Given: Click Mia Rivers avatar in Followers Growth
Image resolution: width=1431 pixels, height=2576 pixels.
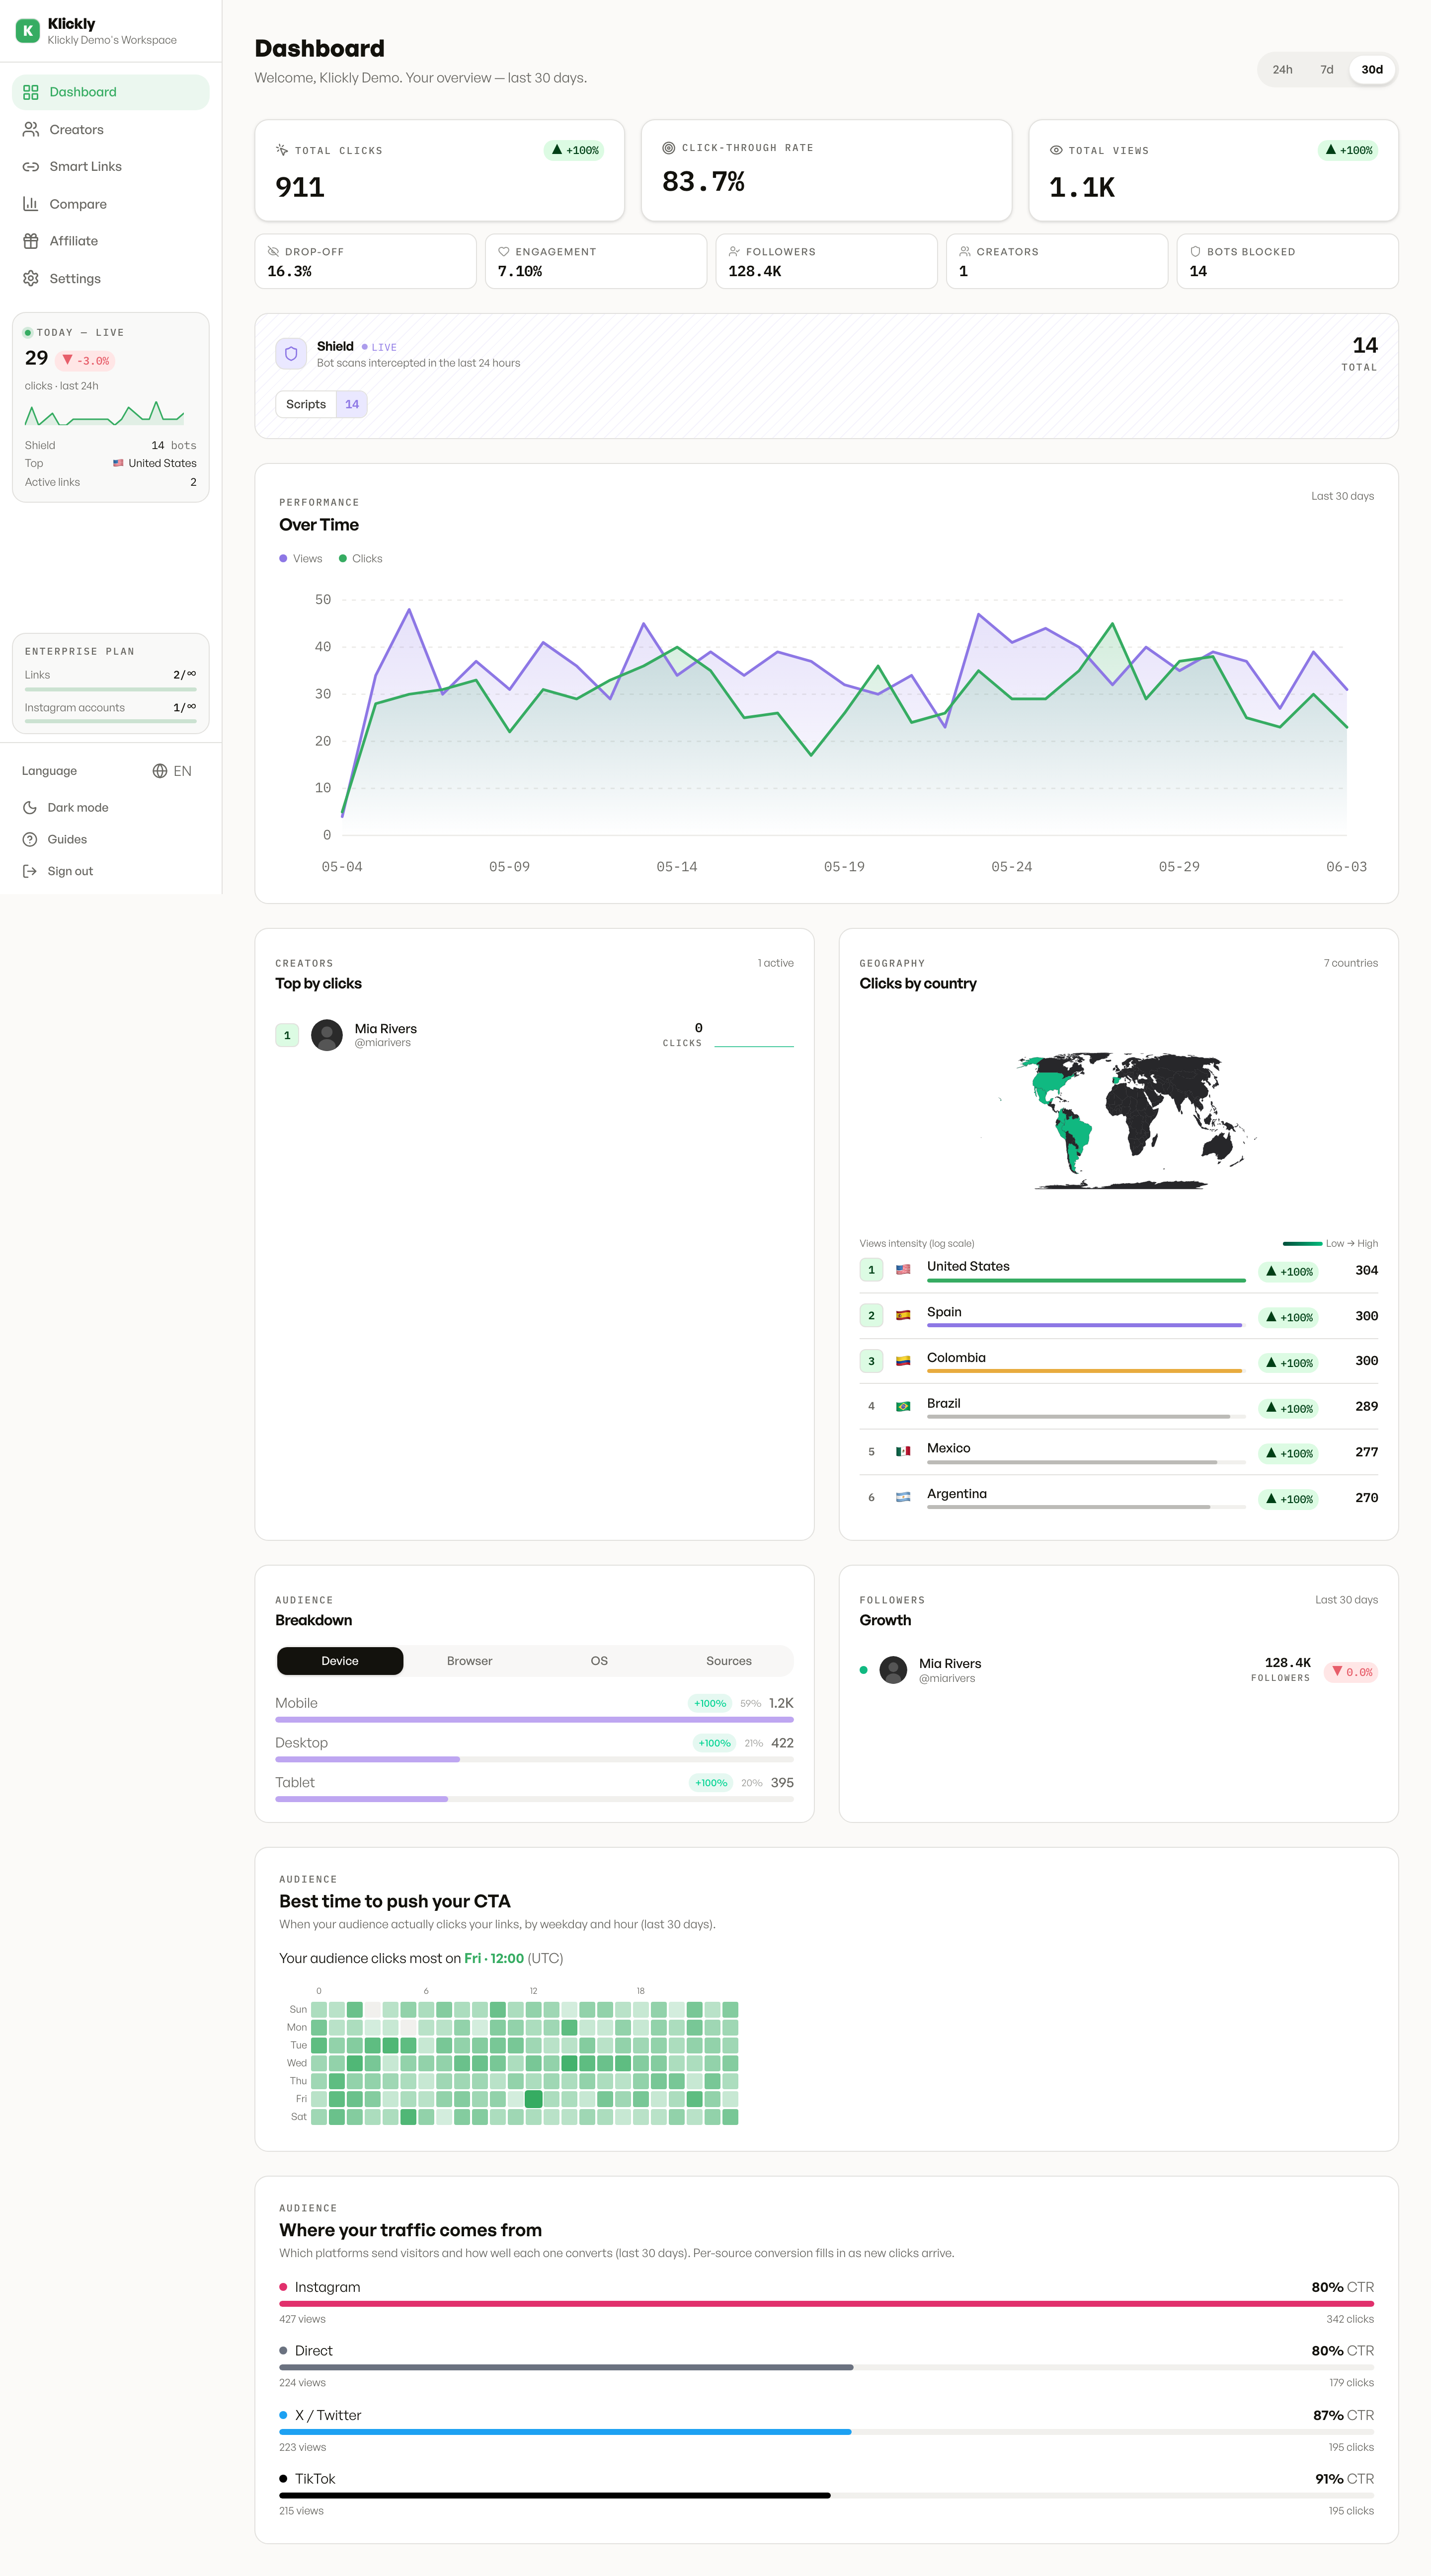Looking at the screenshot, I should 893,1670.
